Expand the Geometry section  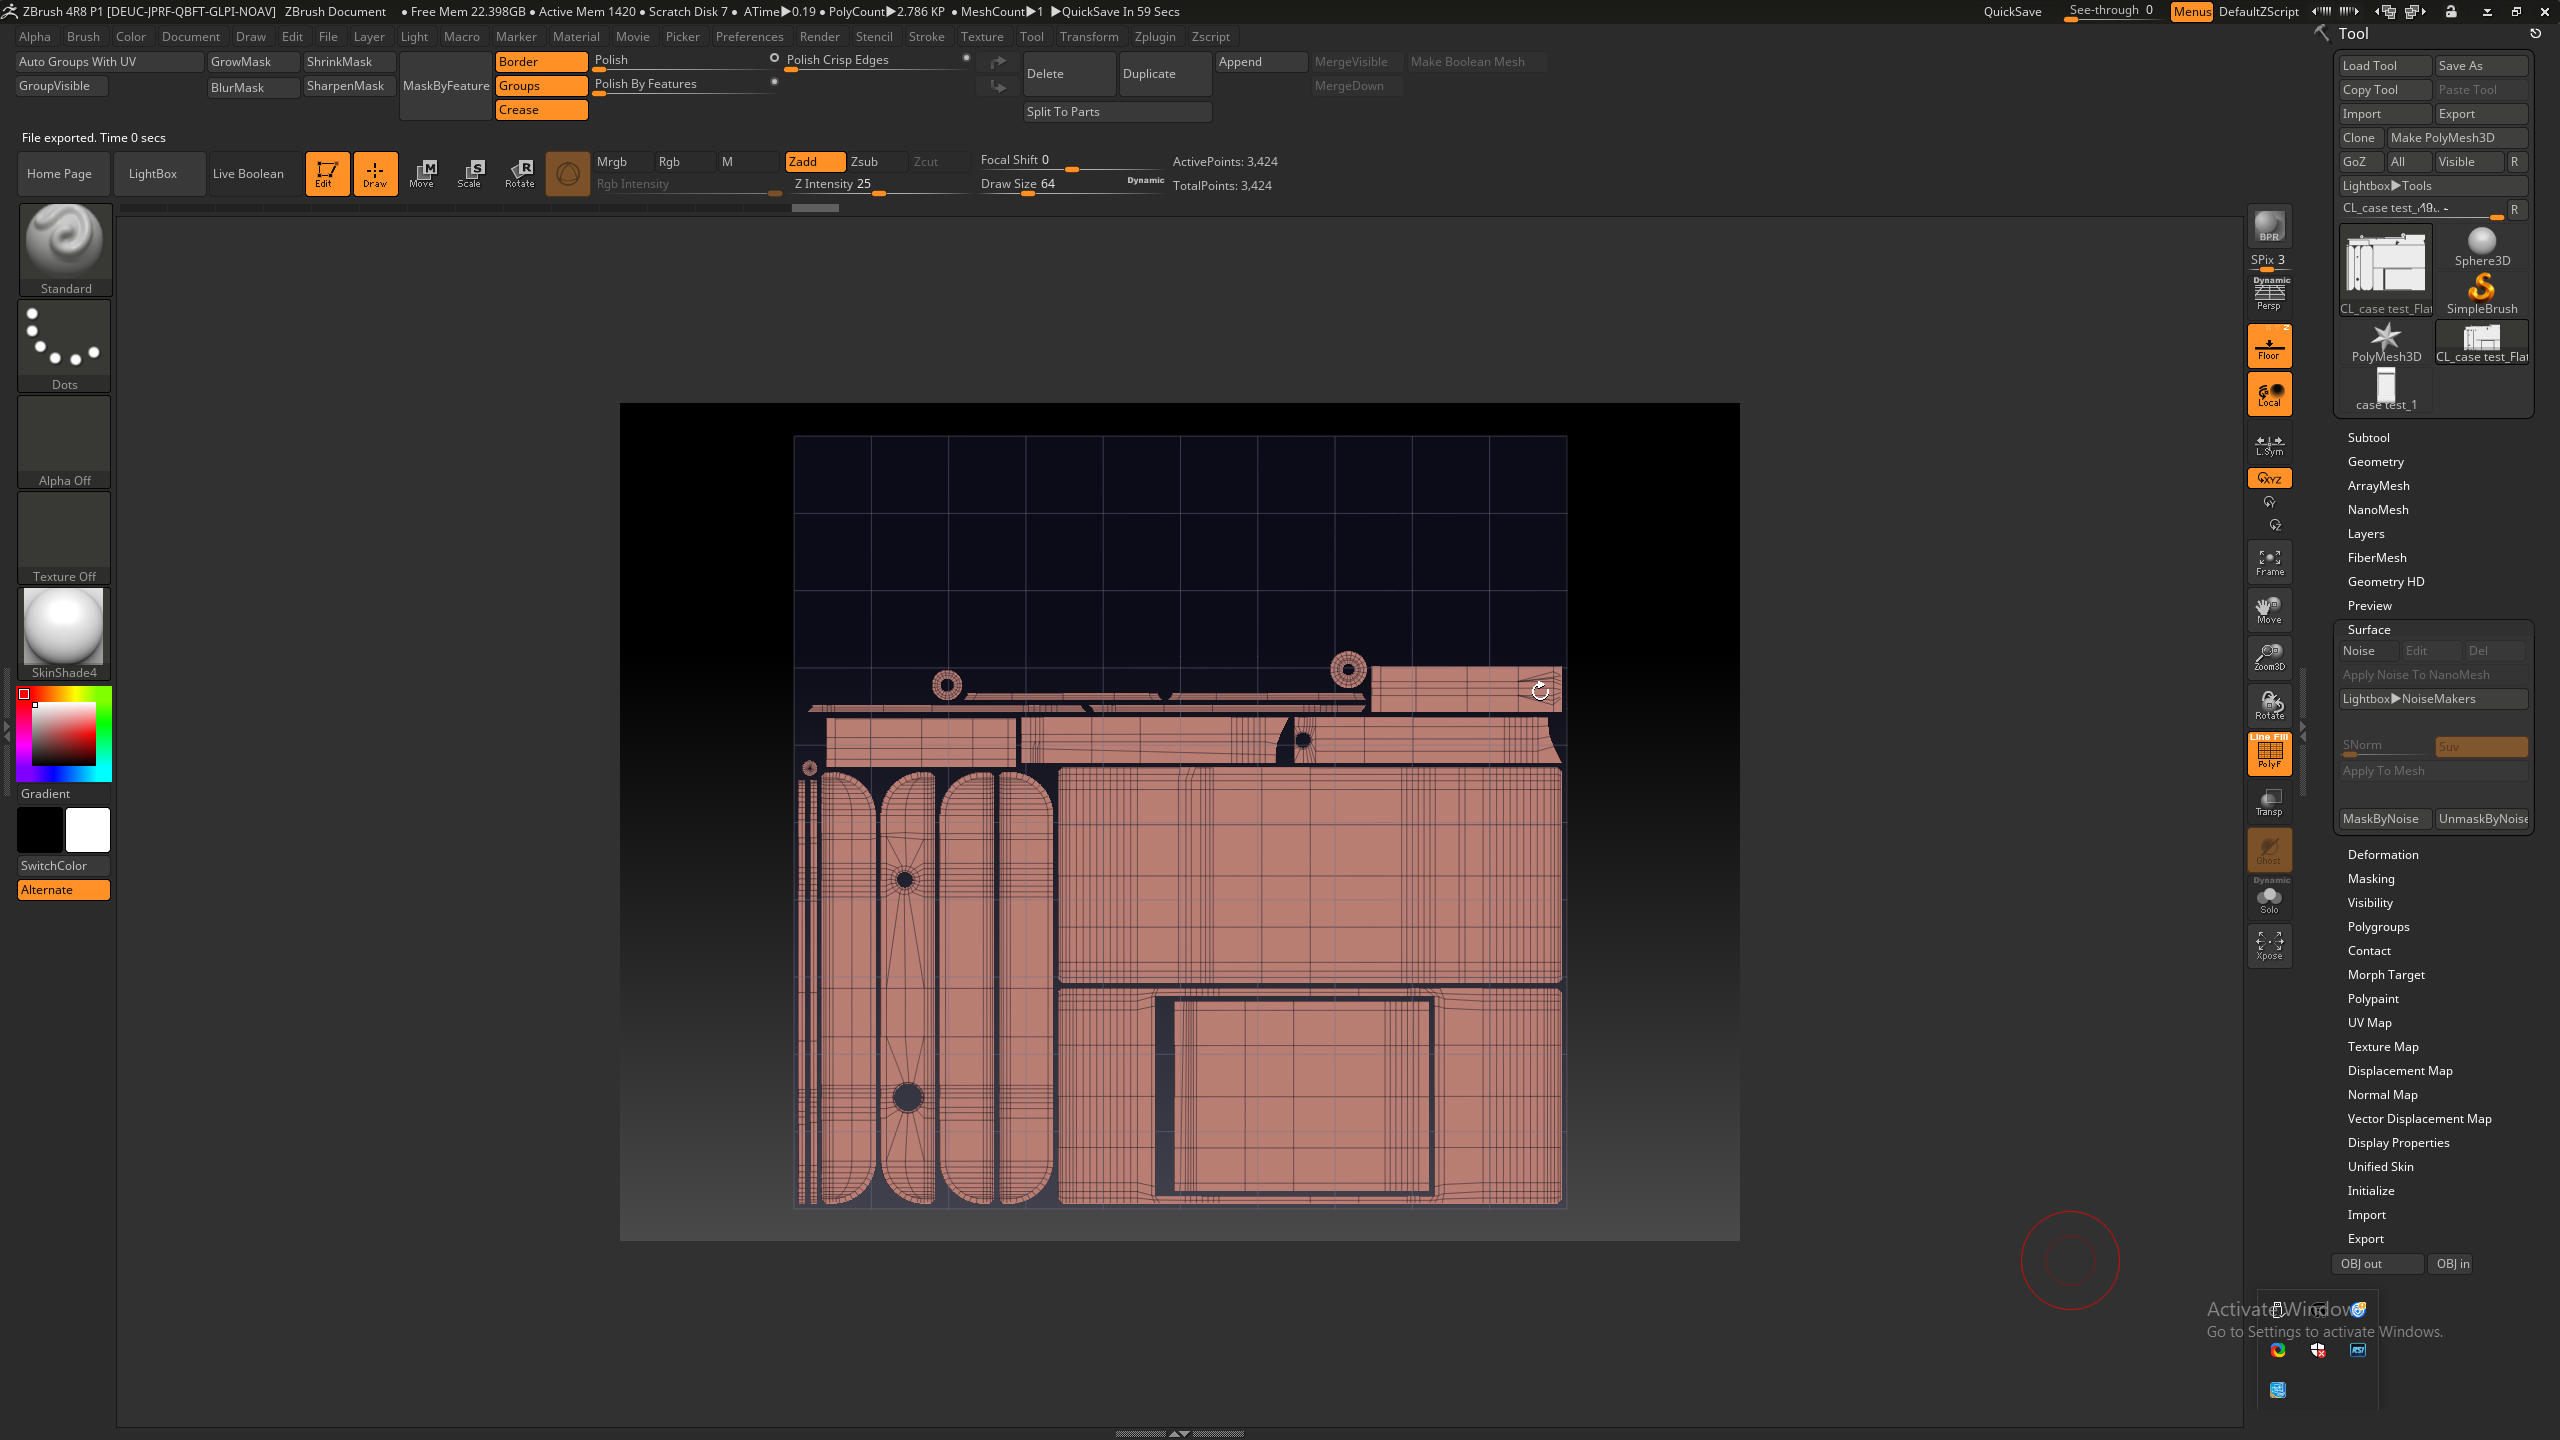[x=2375, y=462]
